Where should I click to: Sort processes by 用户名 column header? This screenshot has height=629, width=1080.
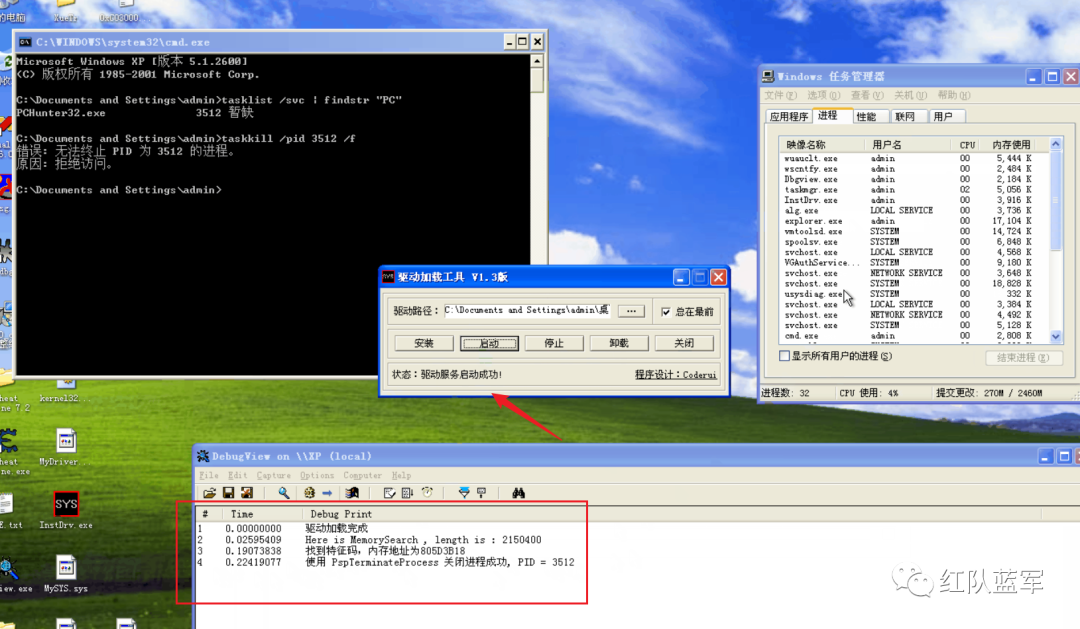point(907,145)
